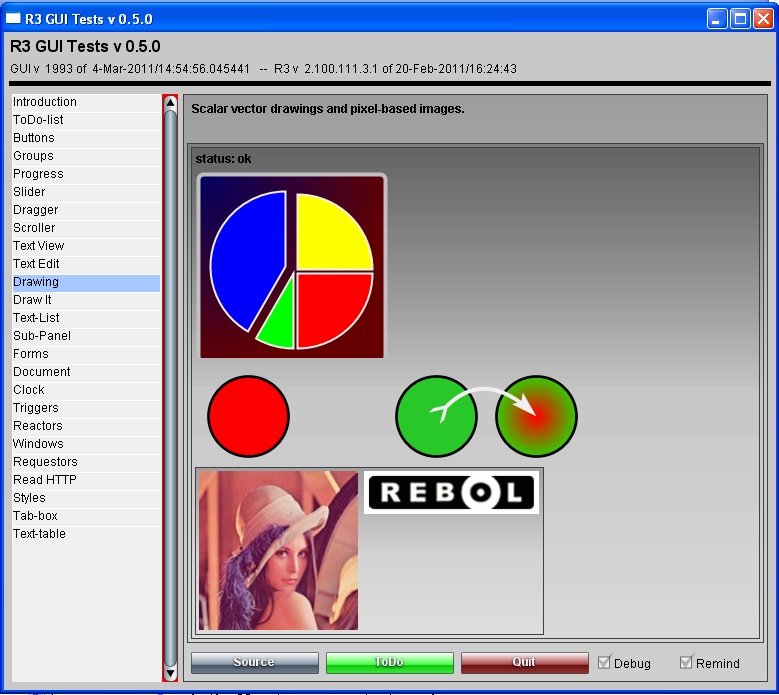Viewport: 779px width, 695px height.
Task: Open the Clock test
Action: pyautogui.click(x=86, y=390)
